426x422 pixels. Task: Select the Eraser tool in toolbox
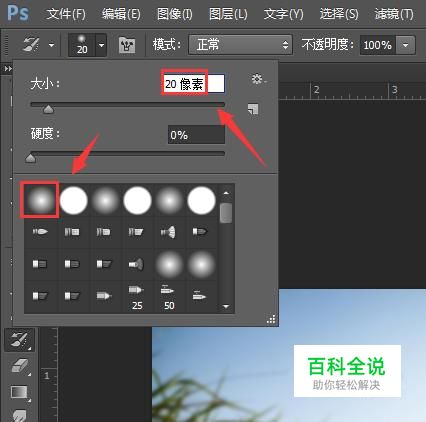click(20, 366)
